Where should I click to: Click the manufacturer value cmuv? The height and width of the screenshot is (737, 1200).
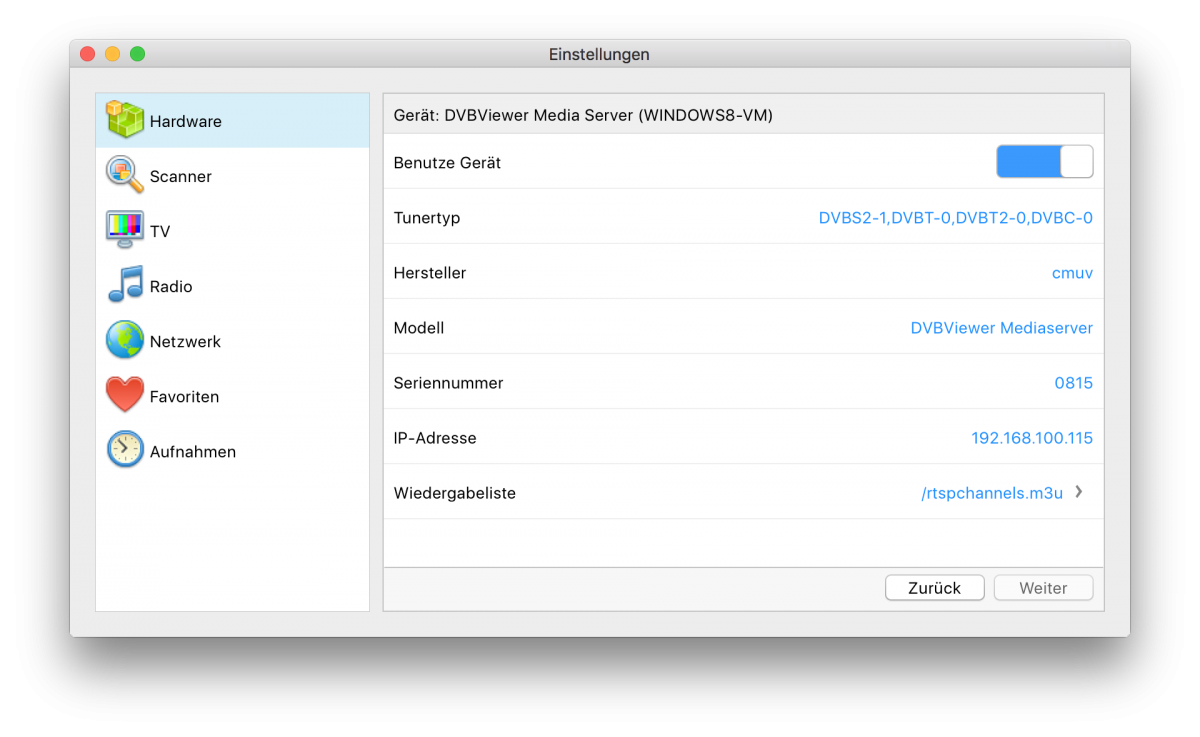point(1072,273)
